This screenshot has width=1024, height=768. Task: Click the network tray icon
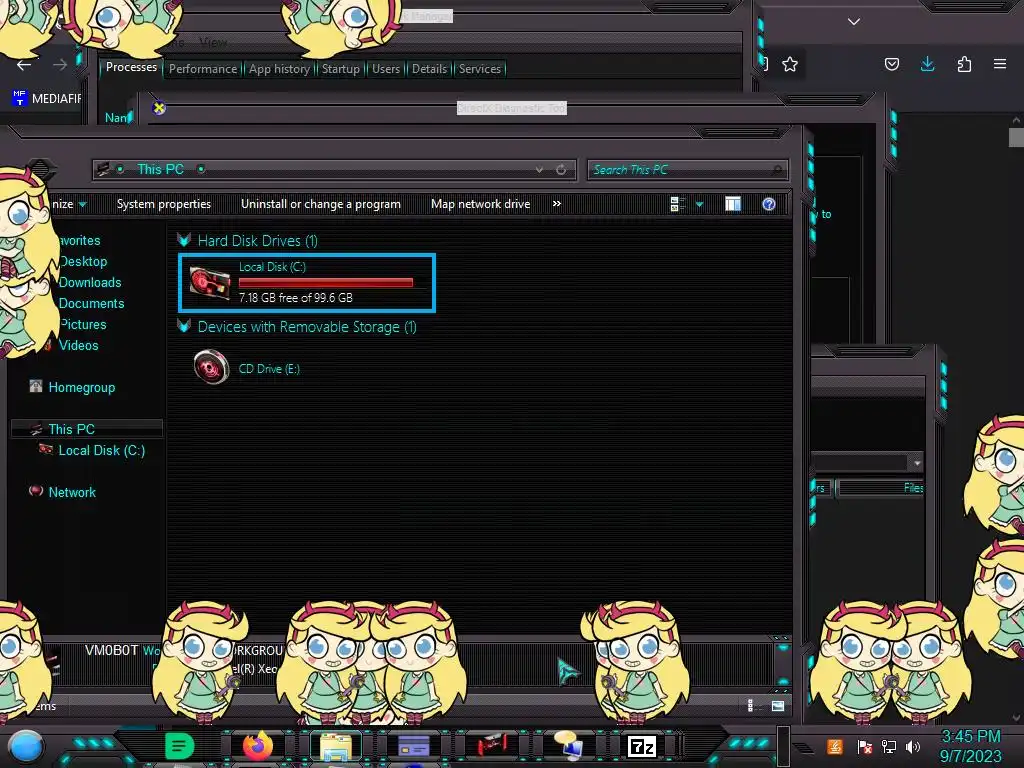(x=889, y=746)
